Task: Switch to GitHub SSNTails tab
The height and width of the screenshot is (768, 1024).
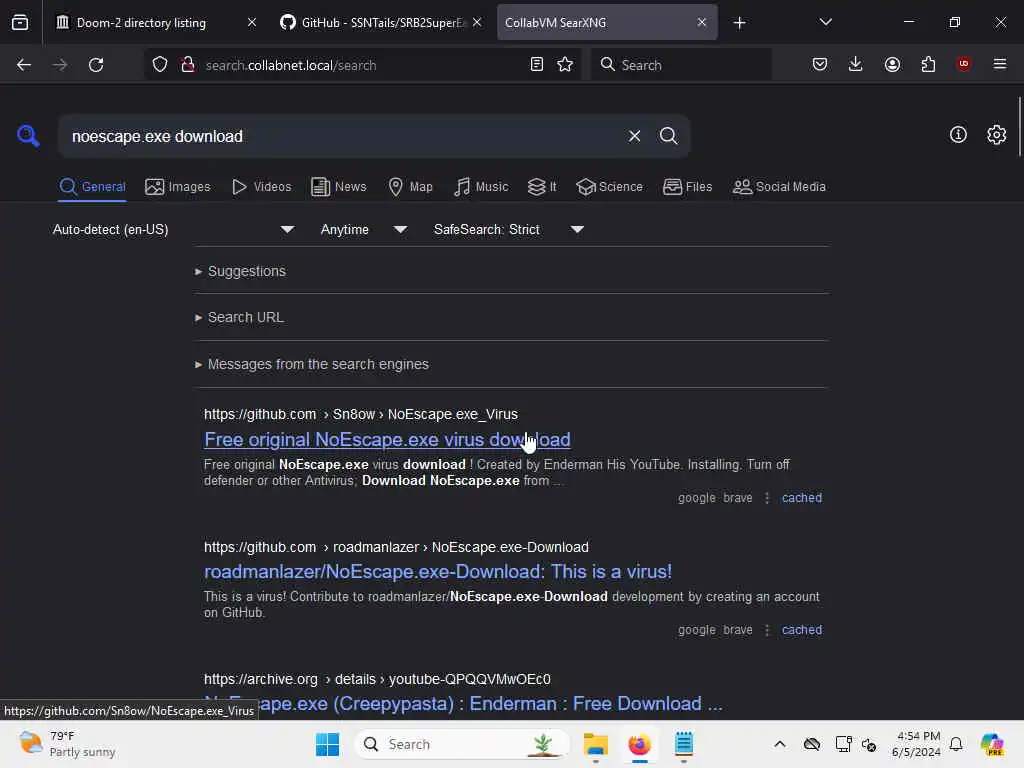Action: point(372,23)
